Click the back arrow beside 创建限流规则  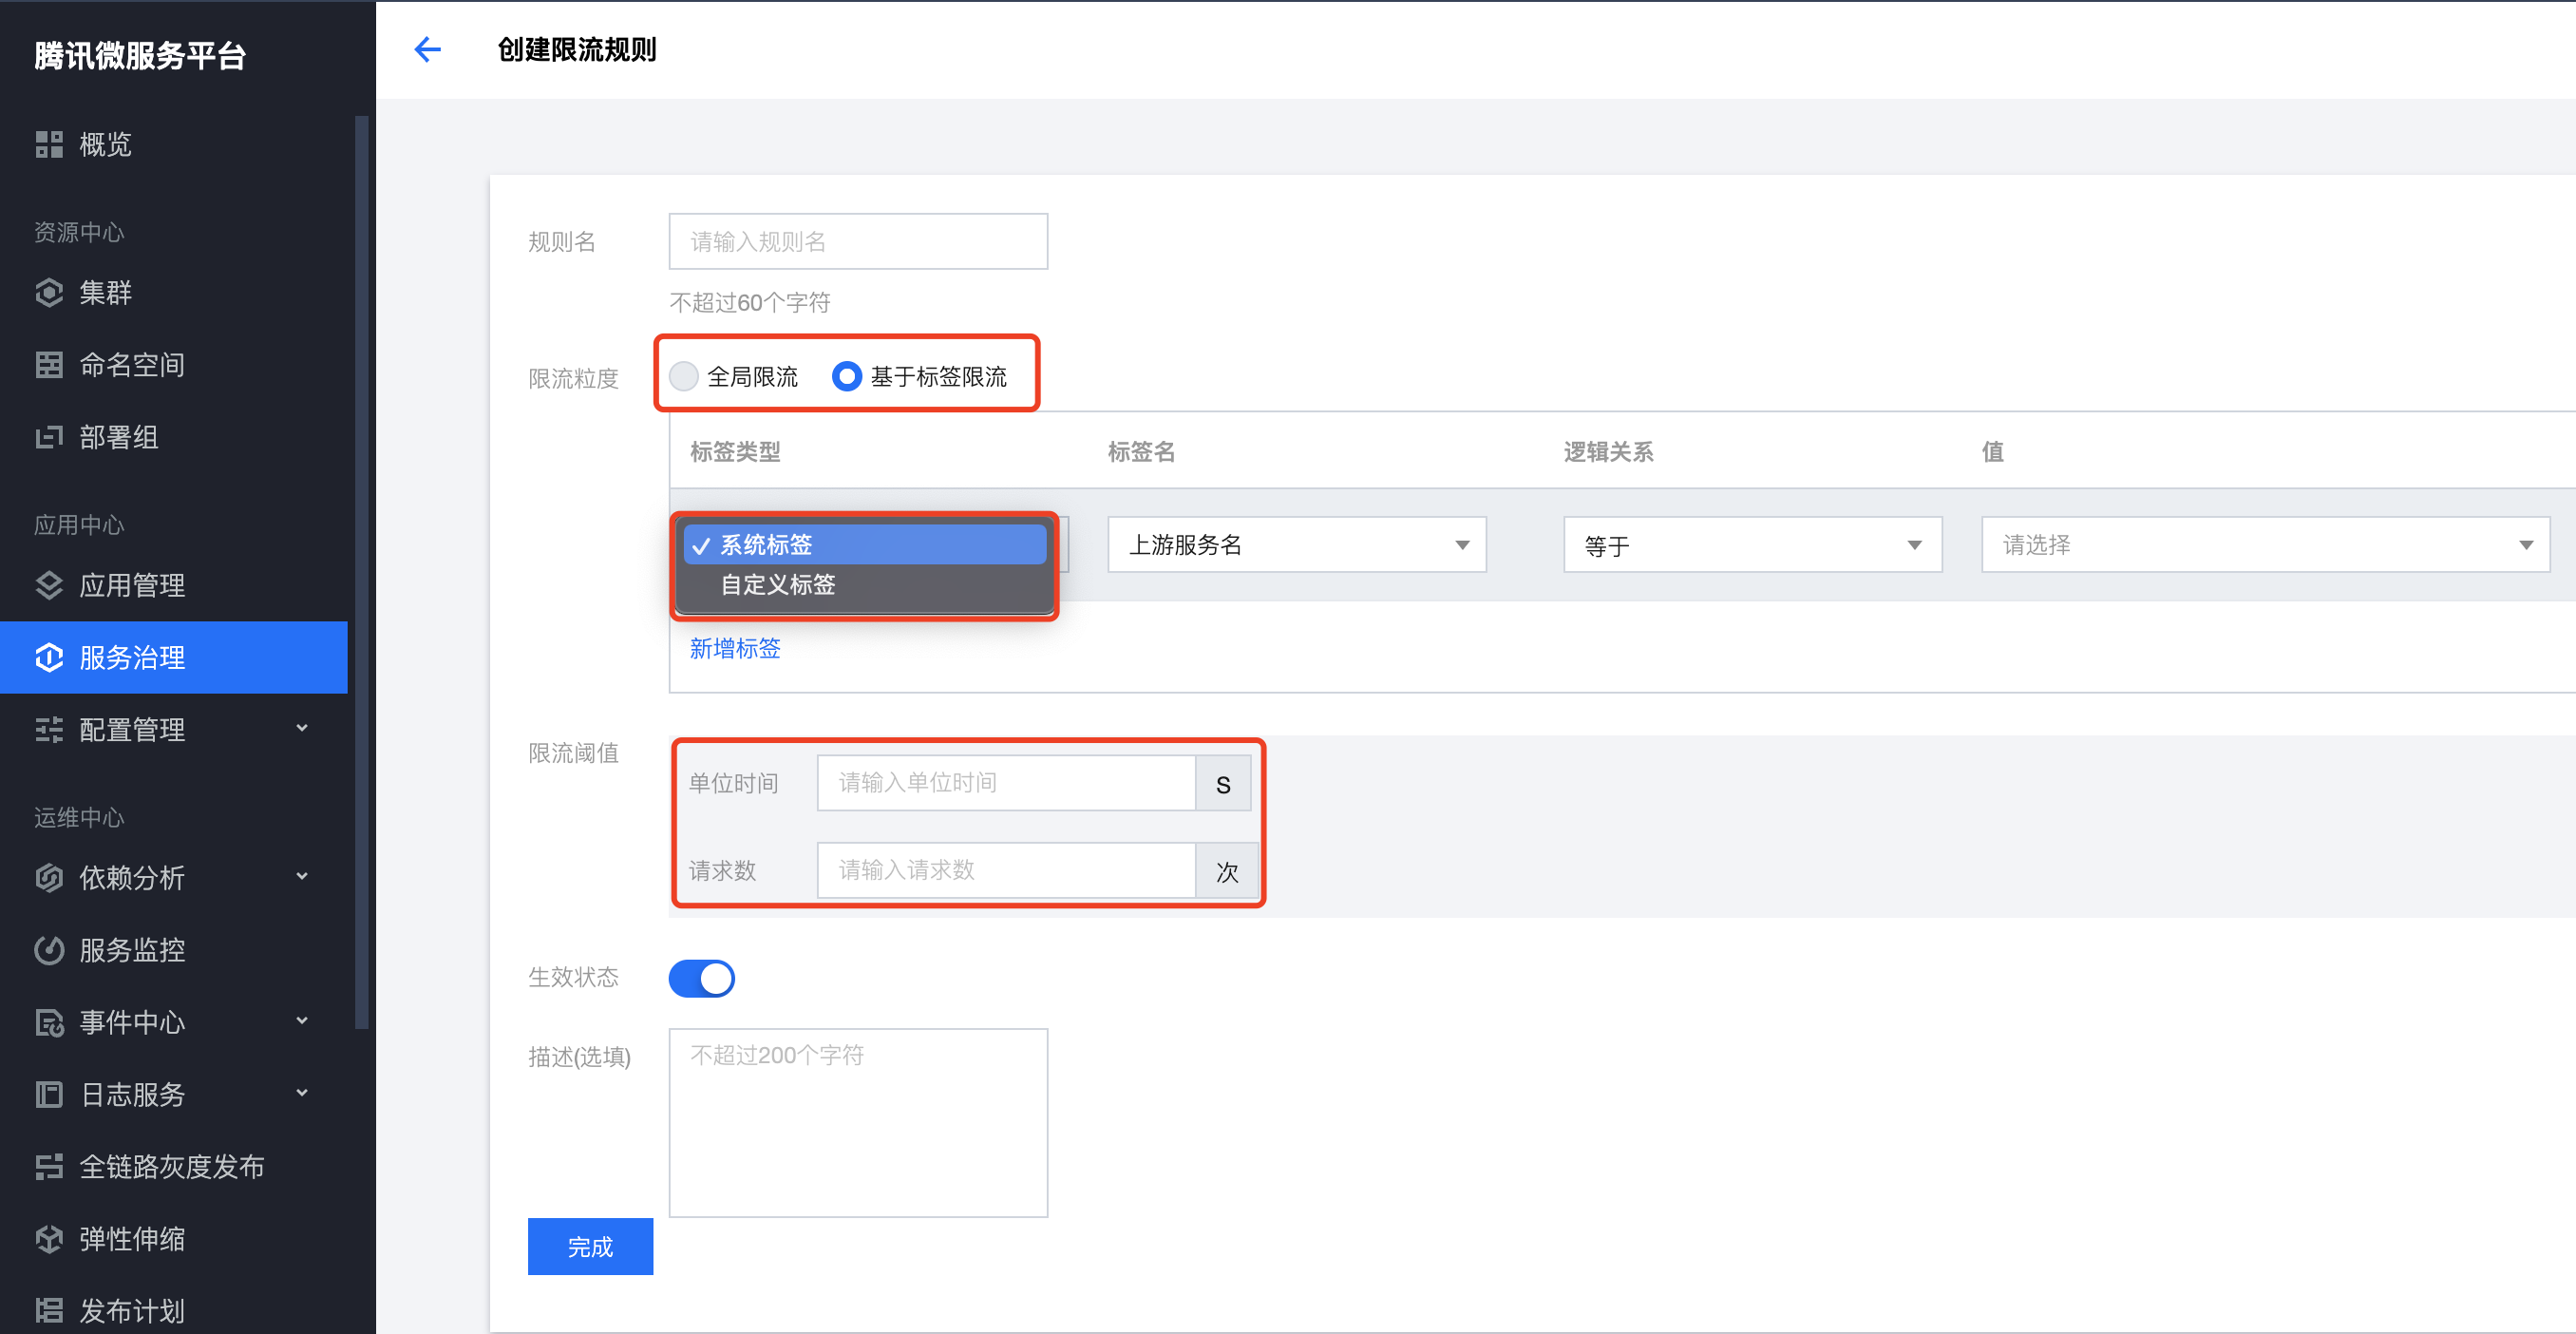click(428, 48)
